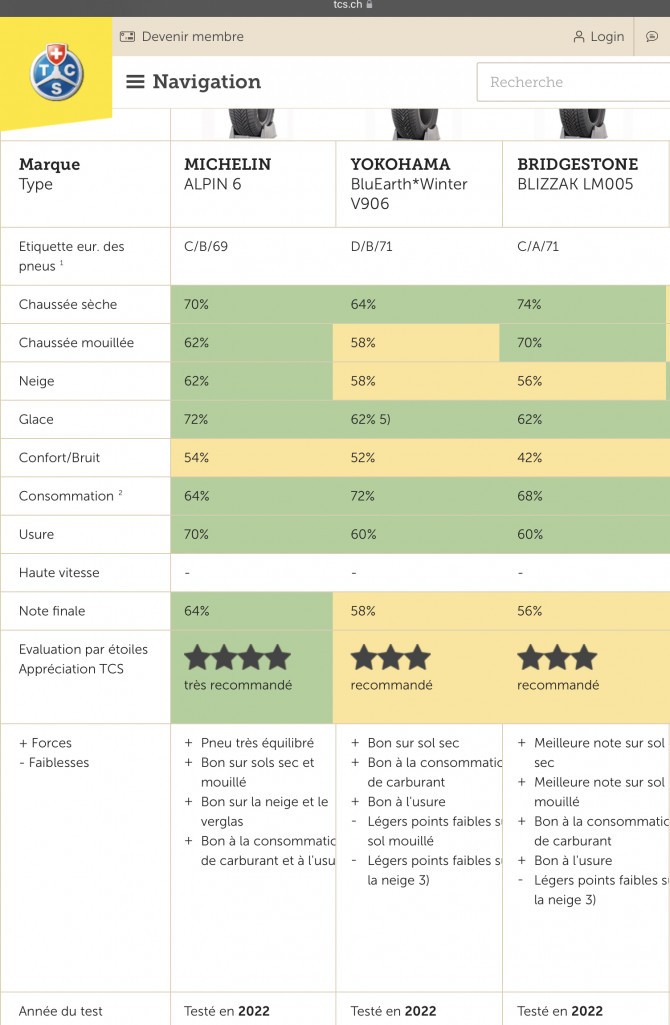Open the chat bubble icon
Image resolution: width=670 pixels, height=1025 pixels.
(x=652, y=37)
